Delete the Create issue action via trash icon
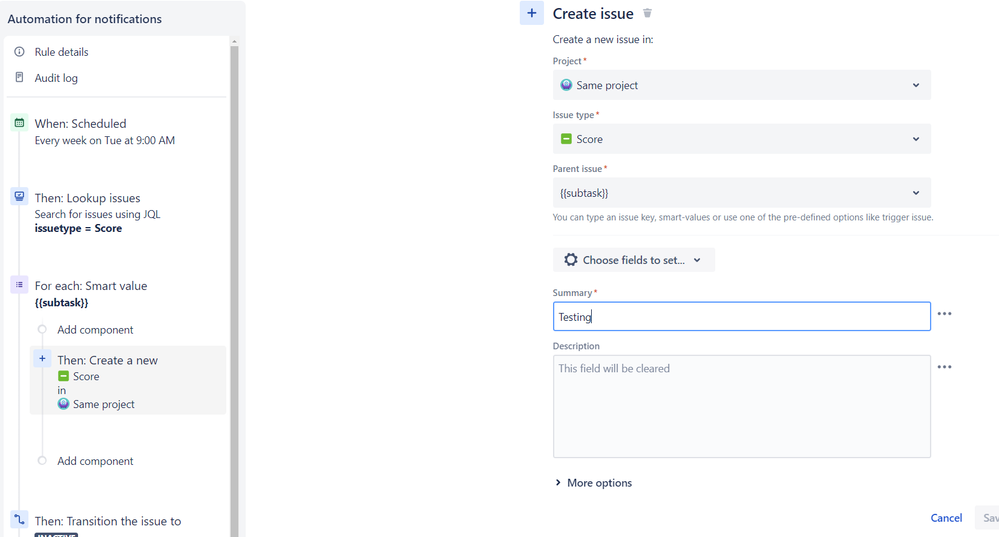999x537 pixels. coord(647,13)
